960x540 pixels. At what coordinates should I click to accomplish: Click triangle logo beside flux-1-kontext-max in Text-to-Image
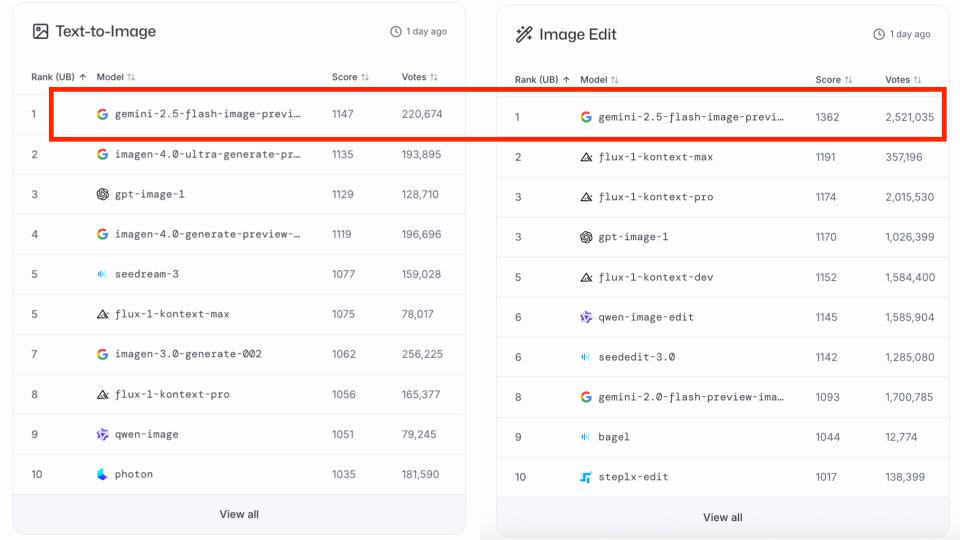click(x=102, y=314)
